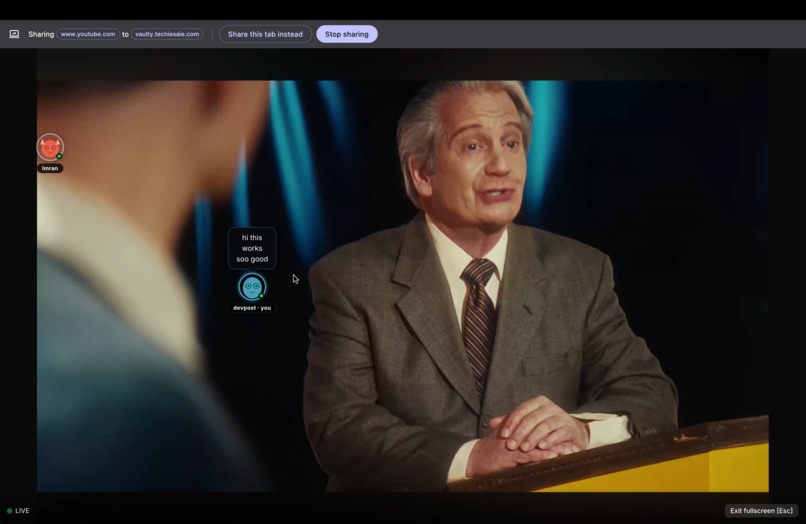Click the www.youtube.com source chip
This screenshot has height=524, width=806.
88,34
